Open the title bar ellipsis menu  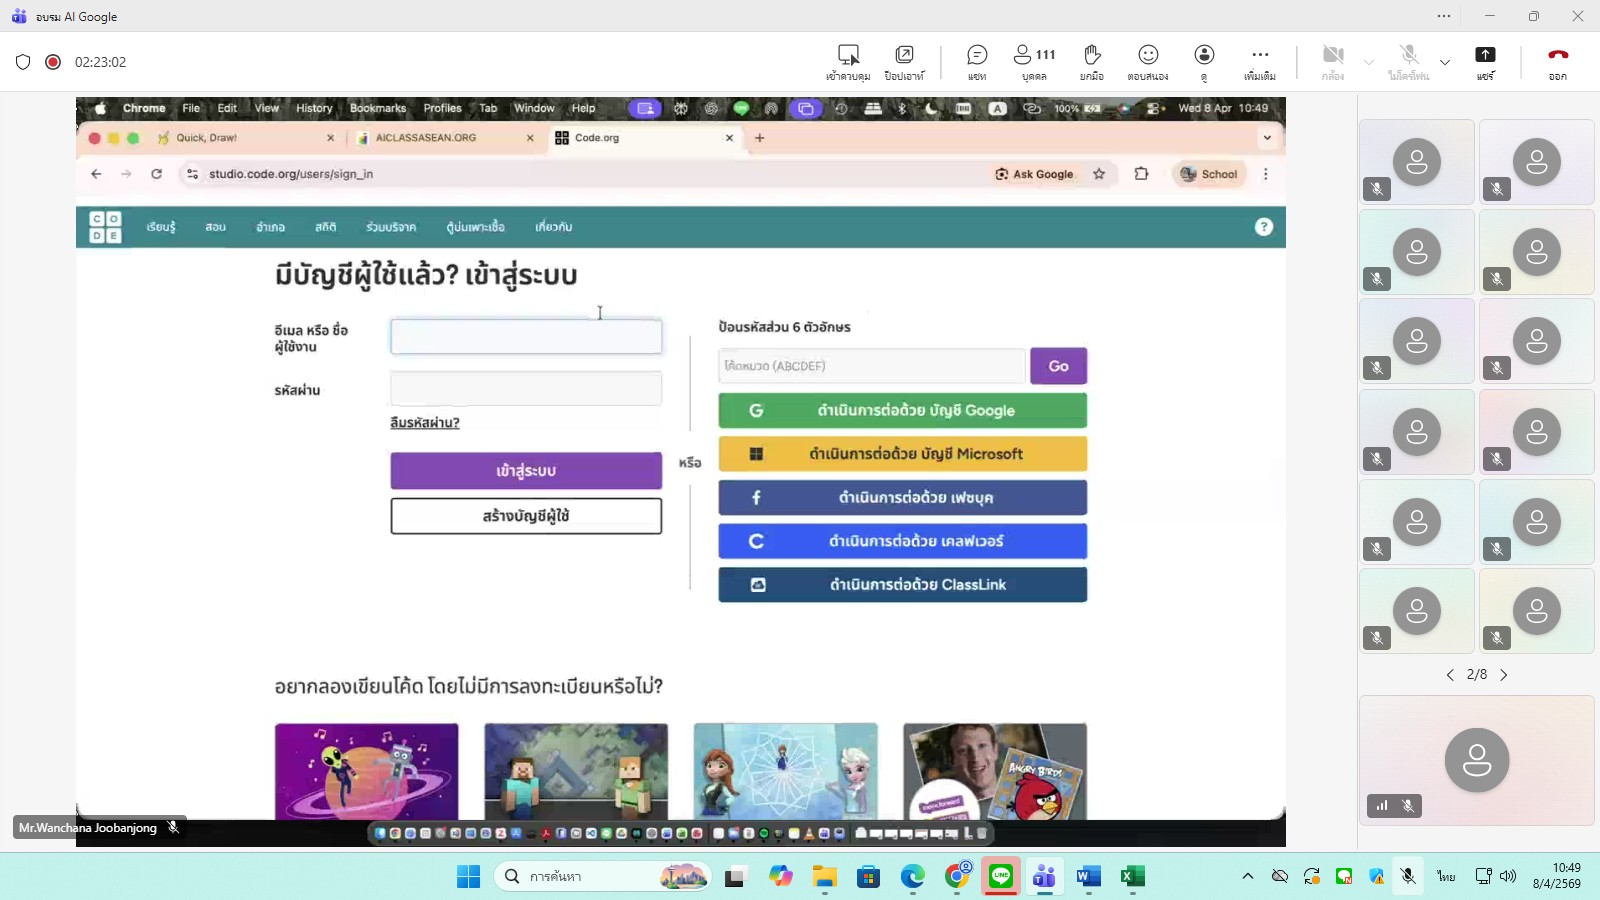coord(1444,16)
